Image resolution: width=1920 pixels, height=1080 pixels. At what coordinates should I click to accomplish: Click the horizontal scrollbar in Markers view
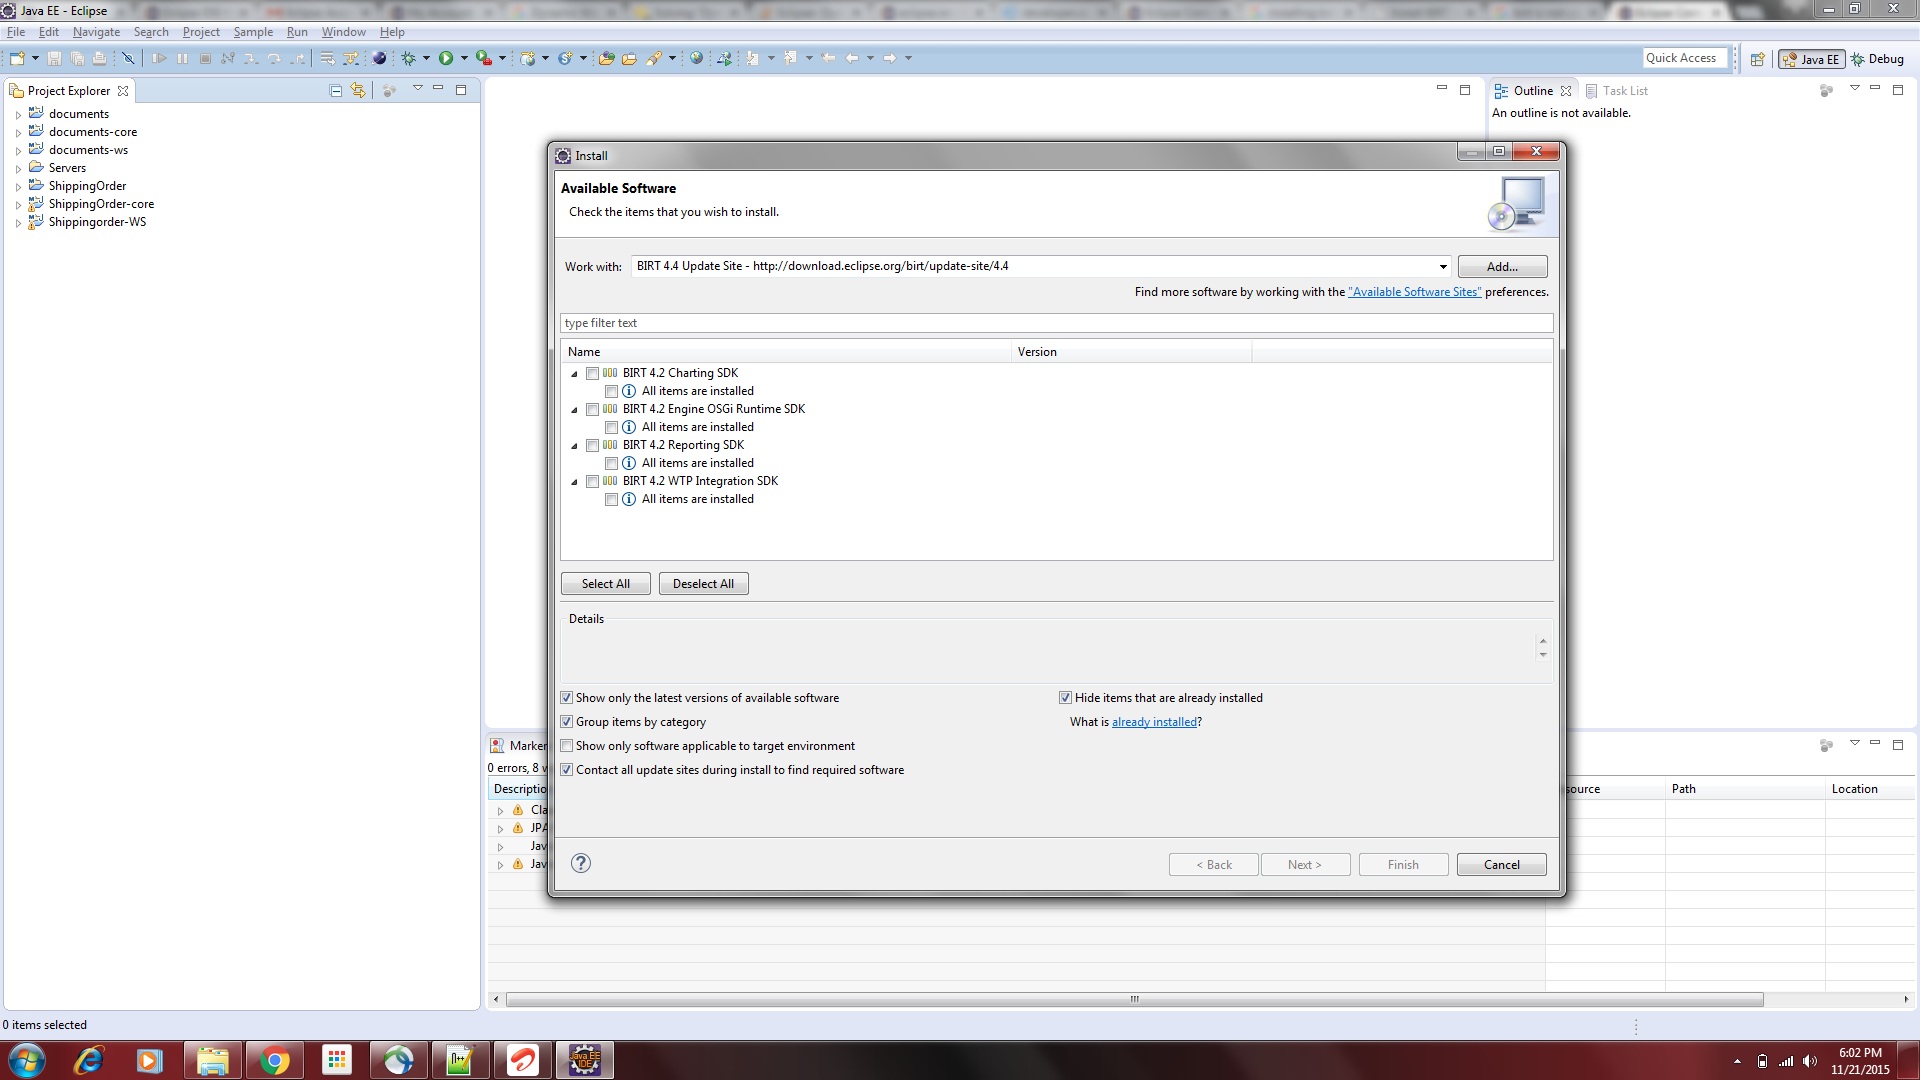[1134, 999]
